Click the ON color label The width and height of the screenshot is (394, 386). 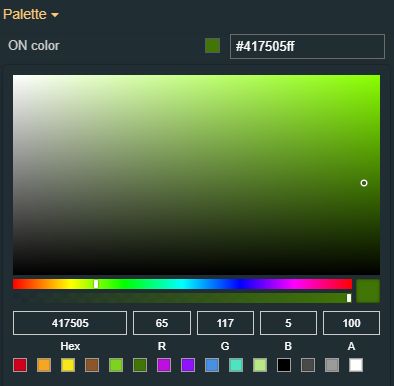[34, 46]
